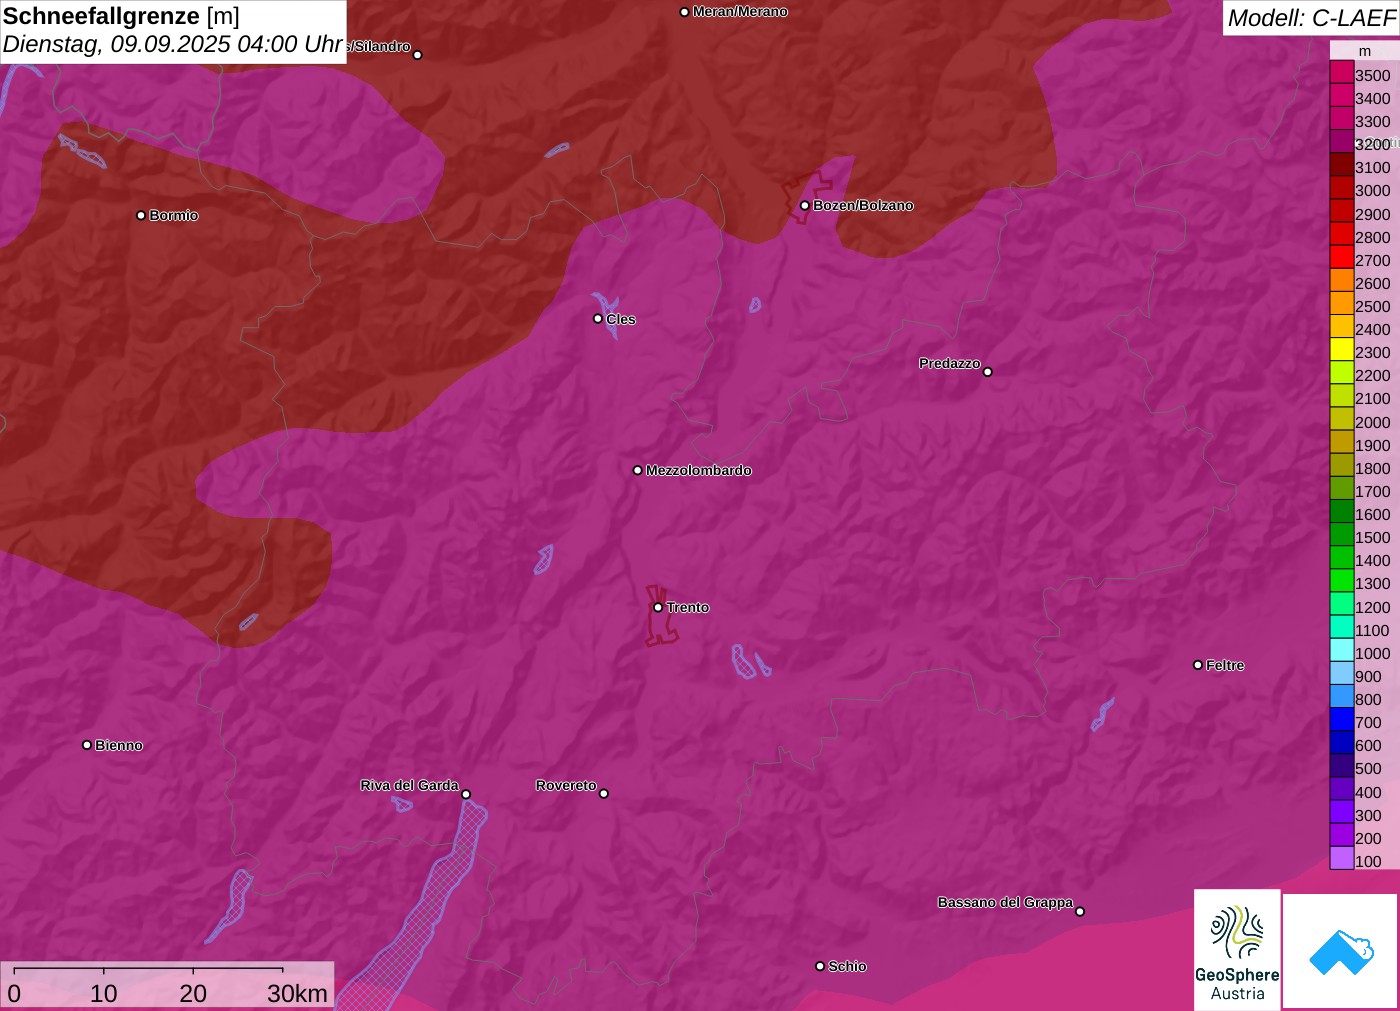Click the 1900 m olive legend swatch
The image size is (1400, 1011).
(1341, 442)
